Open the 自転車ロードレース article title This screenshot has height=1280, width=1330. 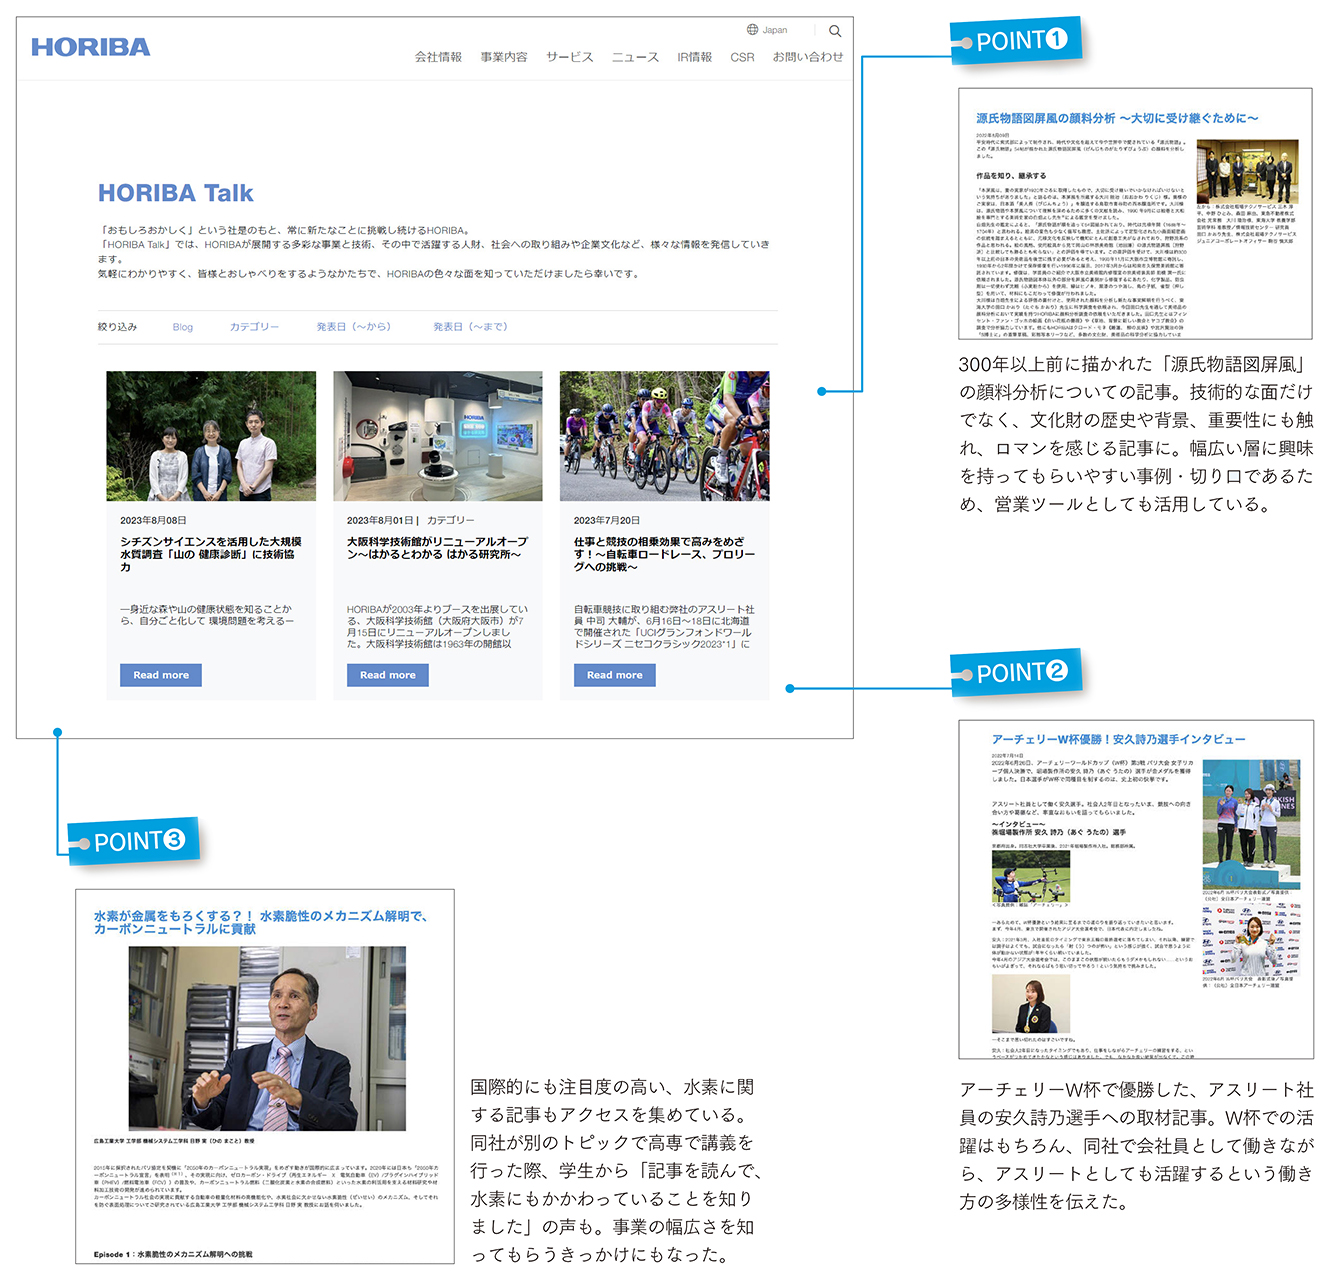pos(664,554)
